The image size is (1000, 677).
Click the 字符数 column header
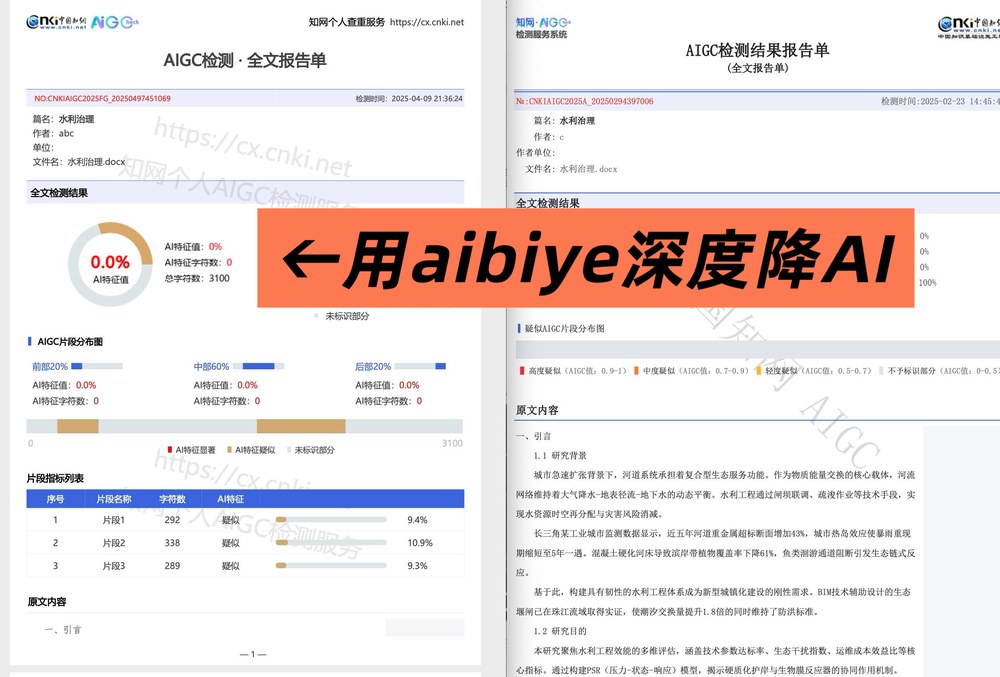tap(172, 499)
